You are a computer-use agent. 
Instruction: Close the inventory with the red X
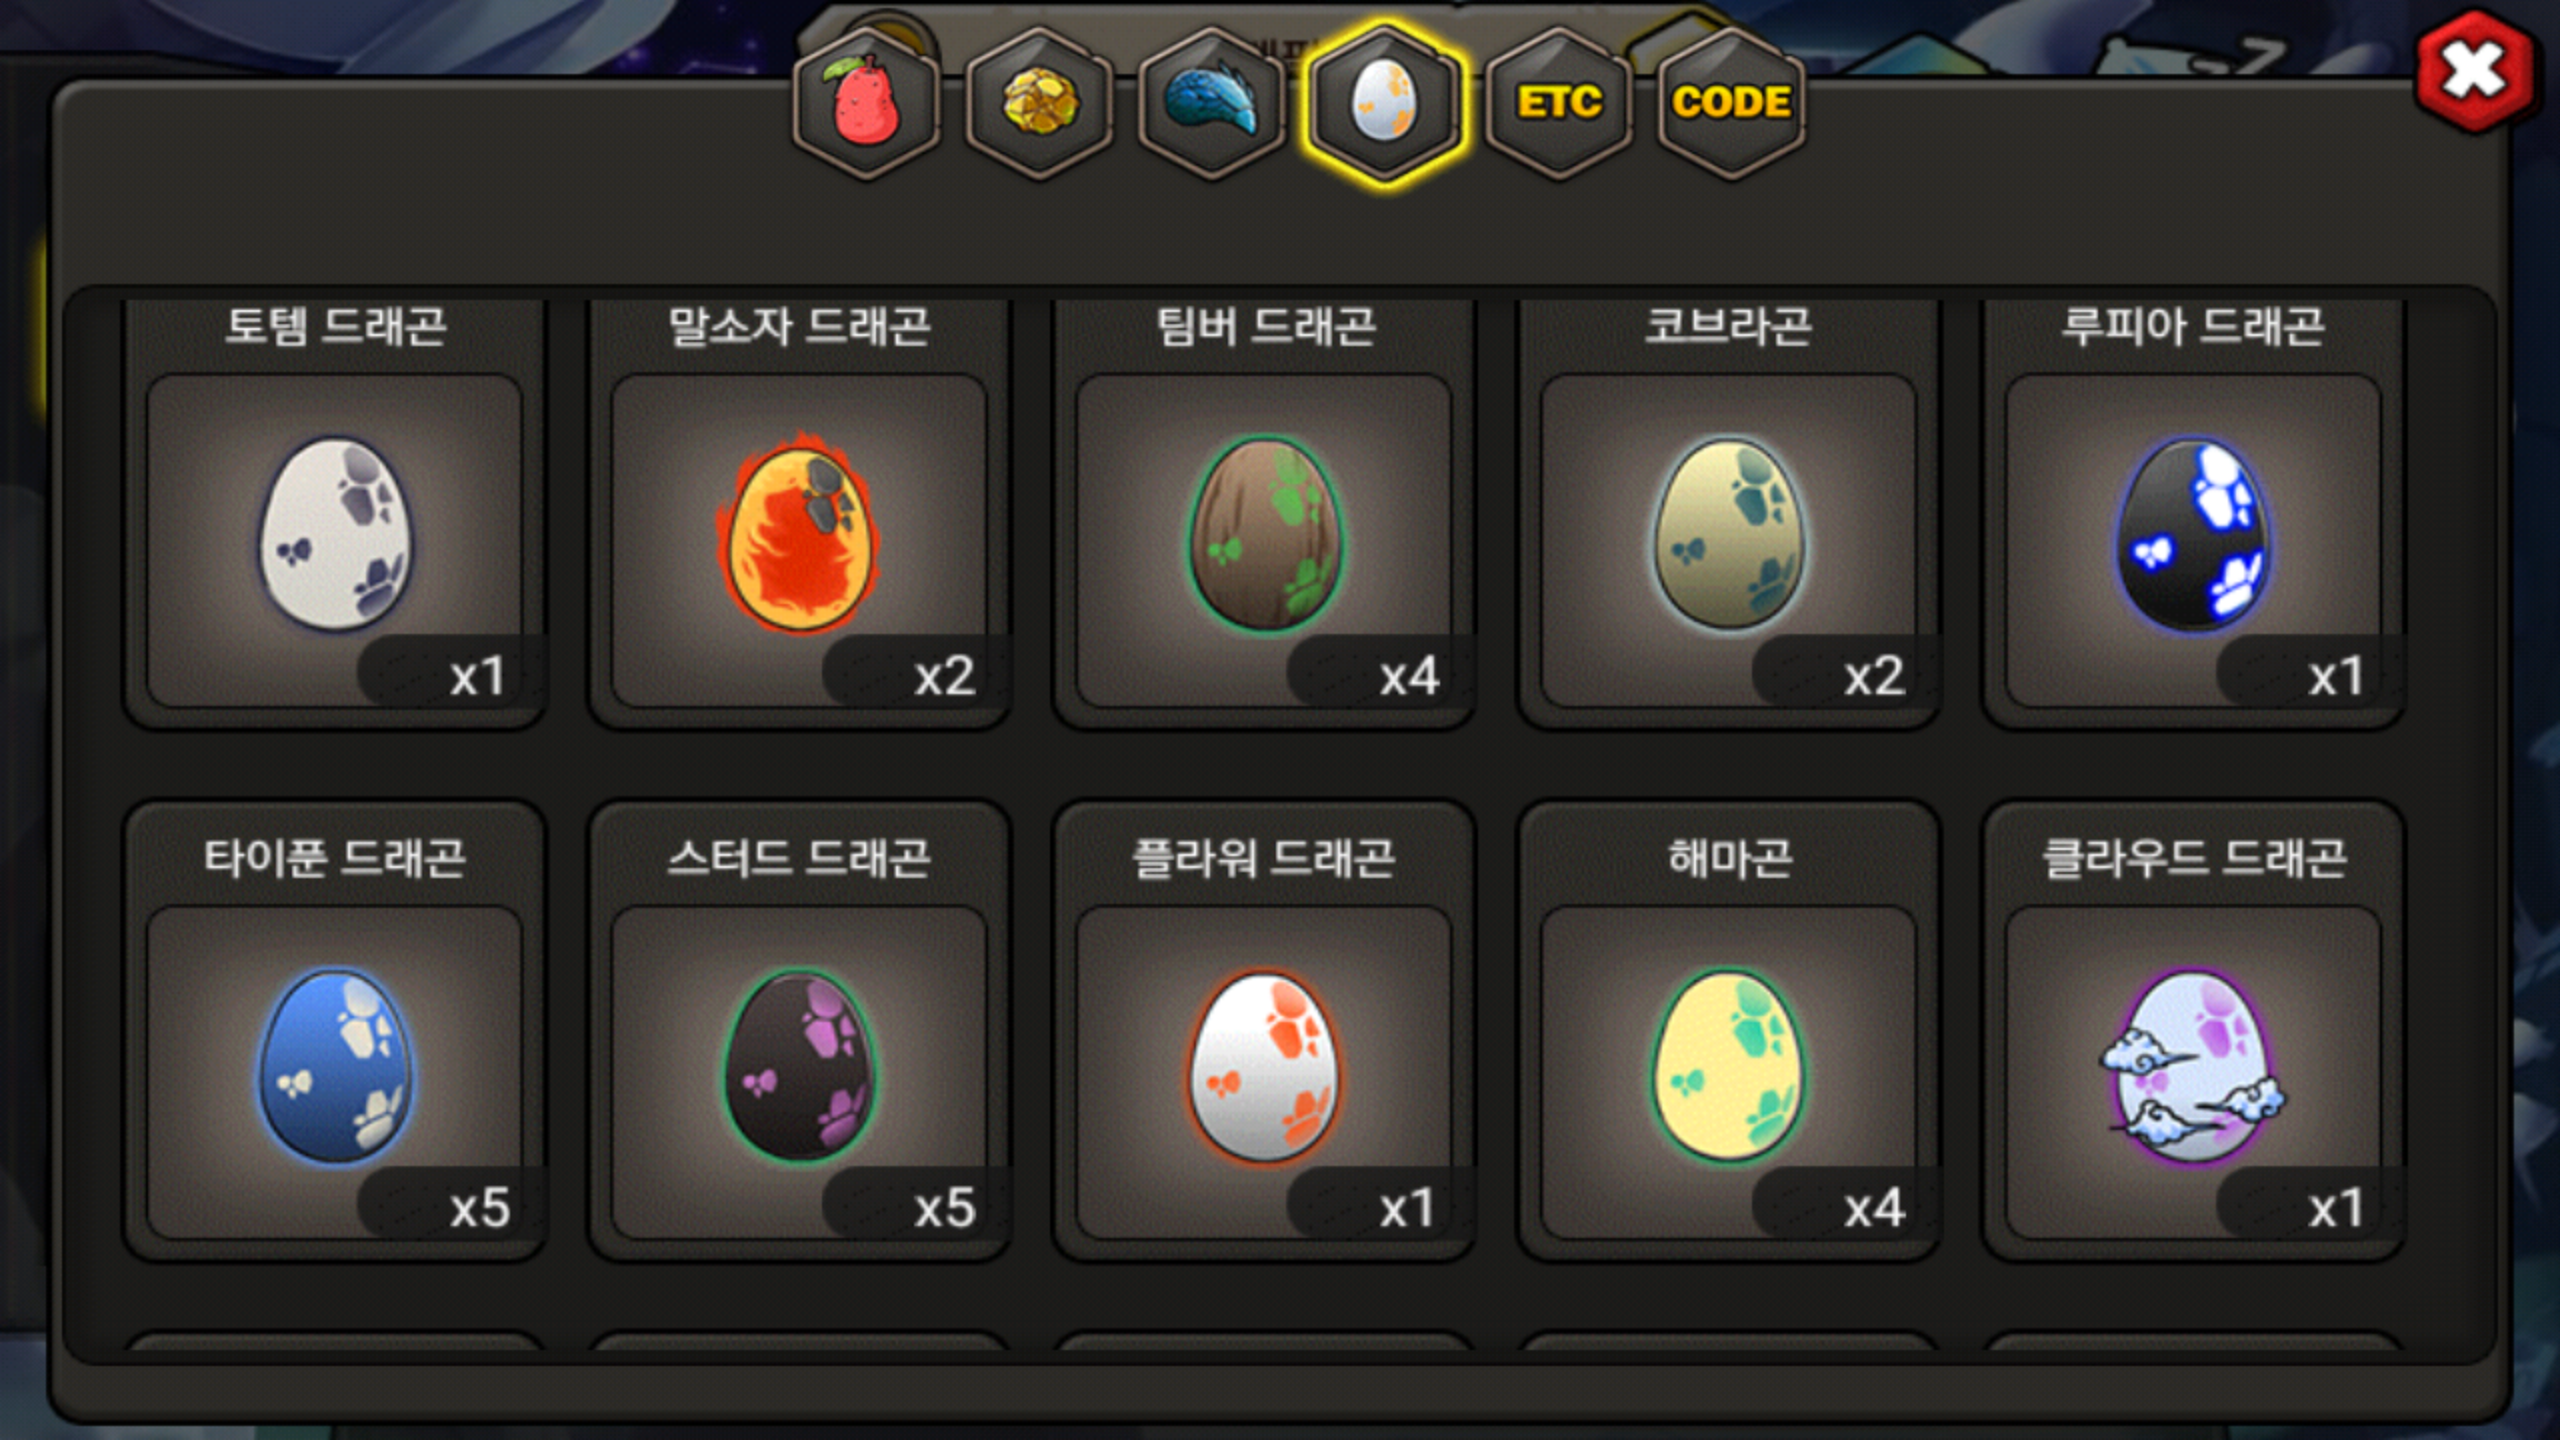2475,71
